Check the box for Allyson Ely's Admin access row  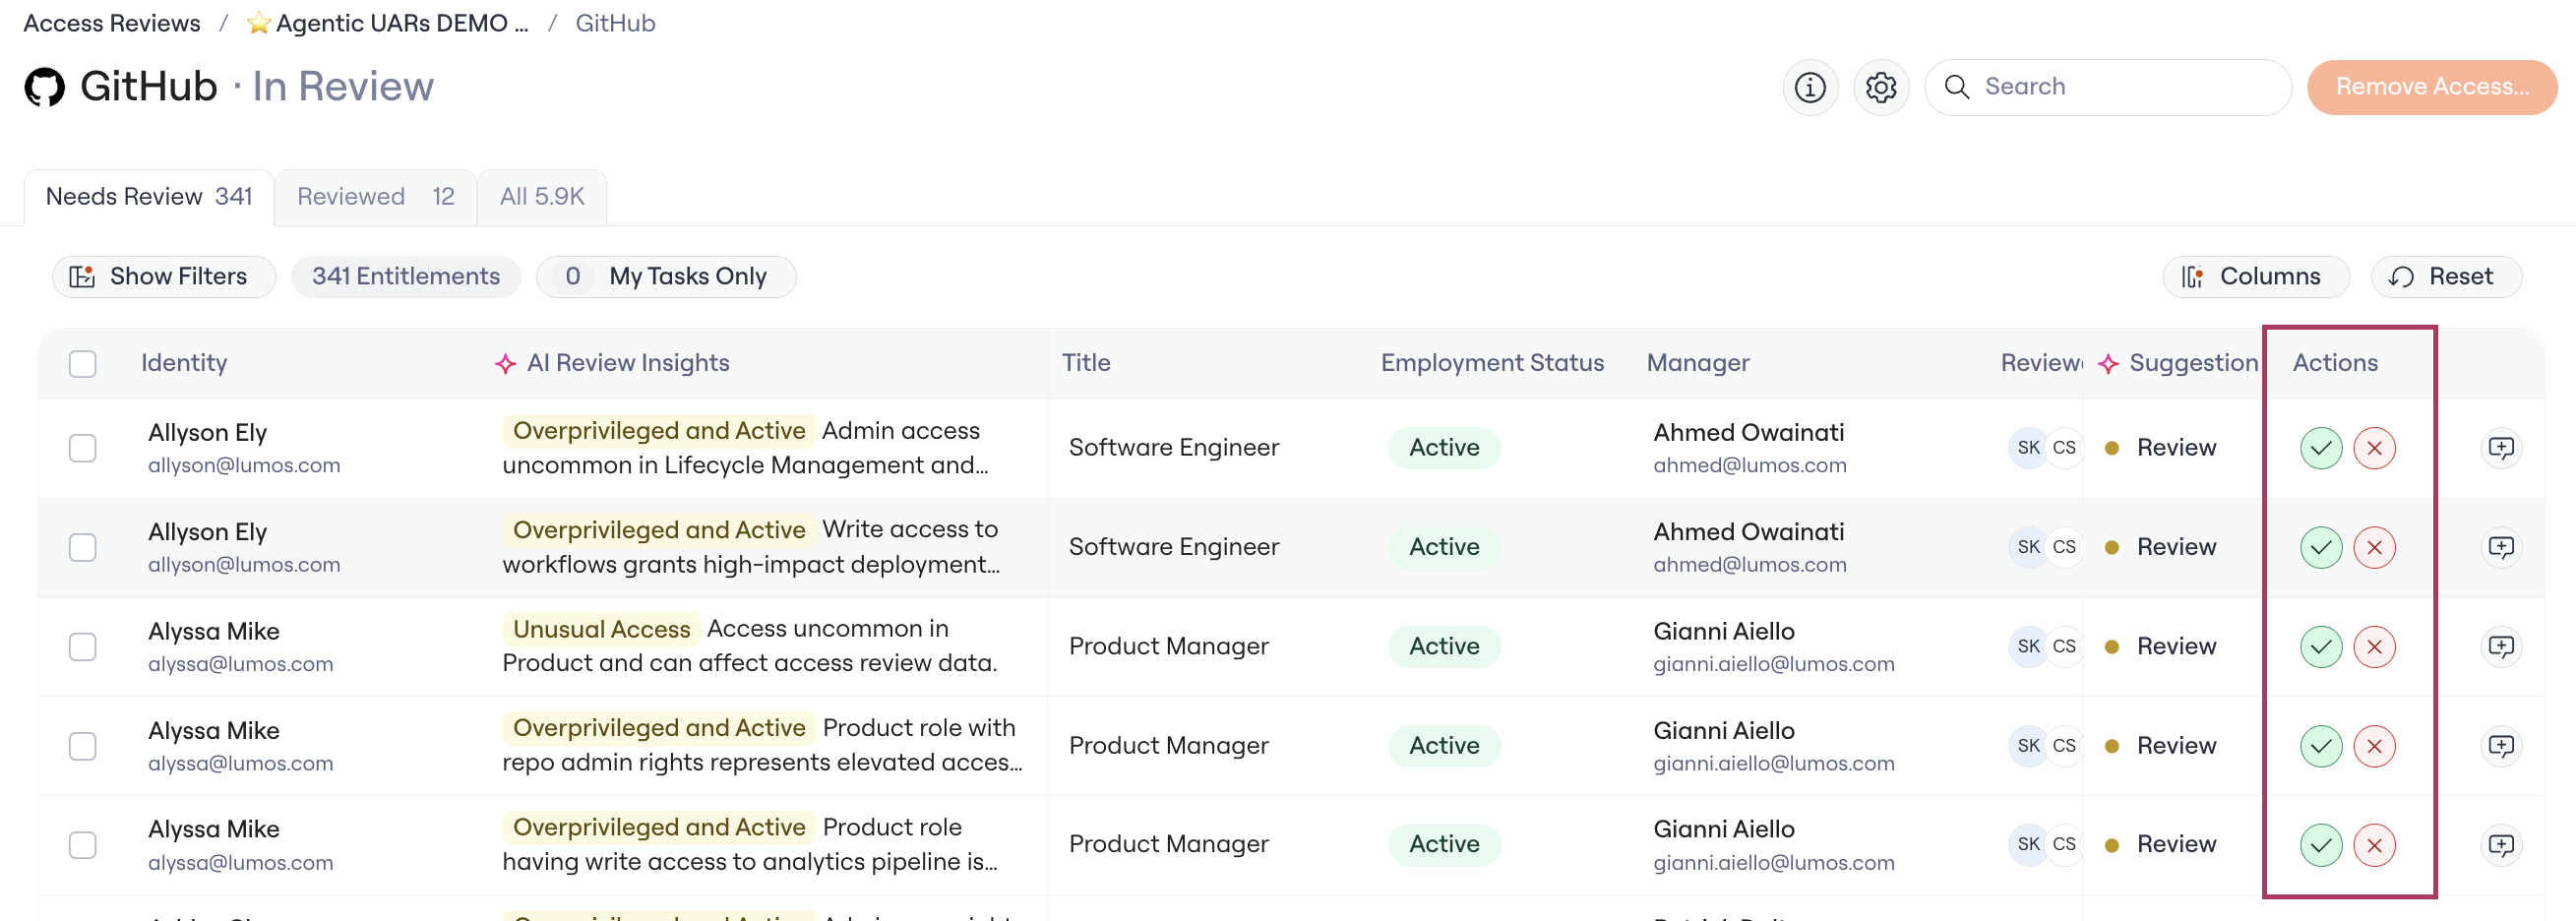[83, 448]
